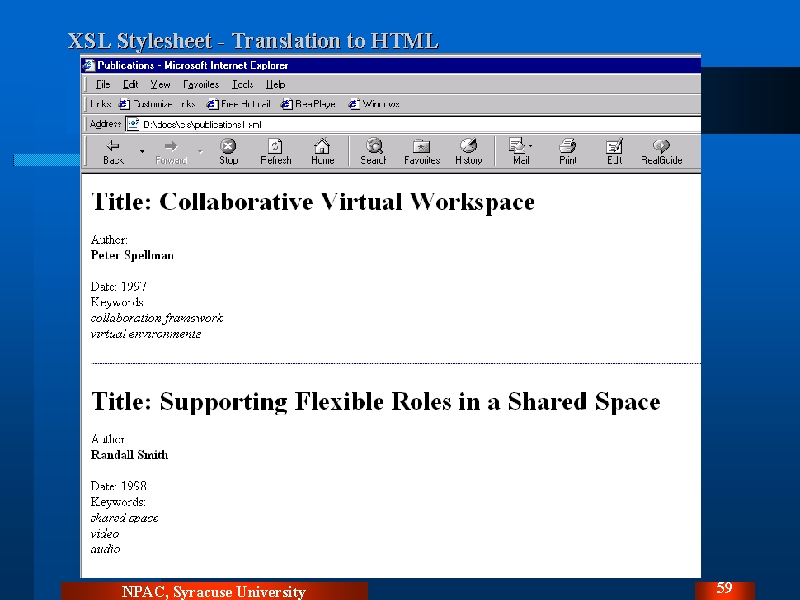The height and width of the screenshot is (600, 800).
Task: Click the Links toolbar label
Action: [101, 104]
